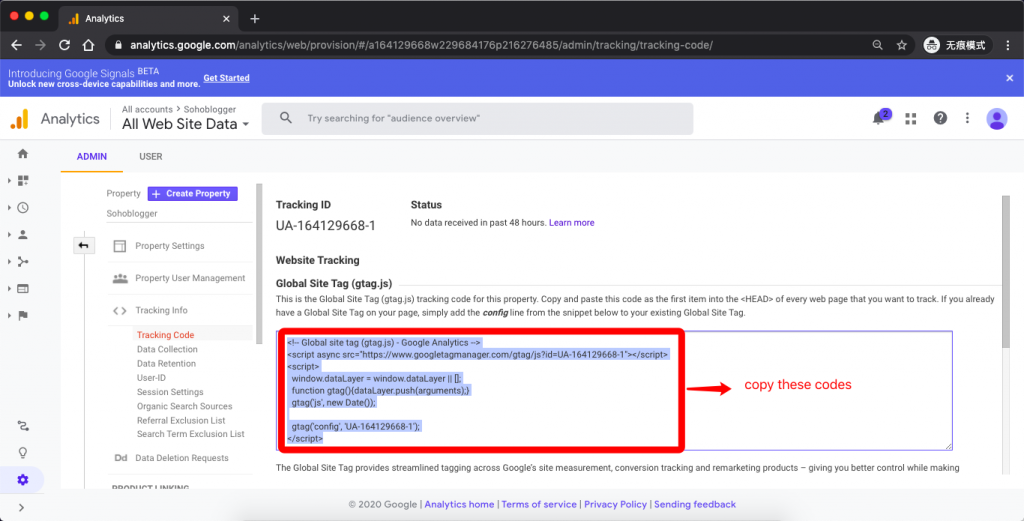Open the Admin gear icon
This screenshot has height=521, width=1024.
(x=23, y=480)
